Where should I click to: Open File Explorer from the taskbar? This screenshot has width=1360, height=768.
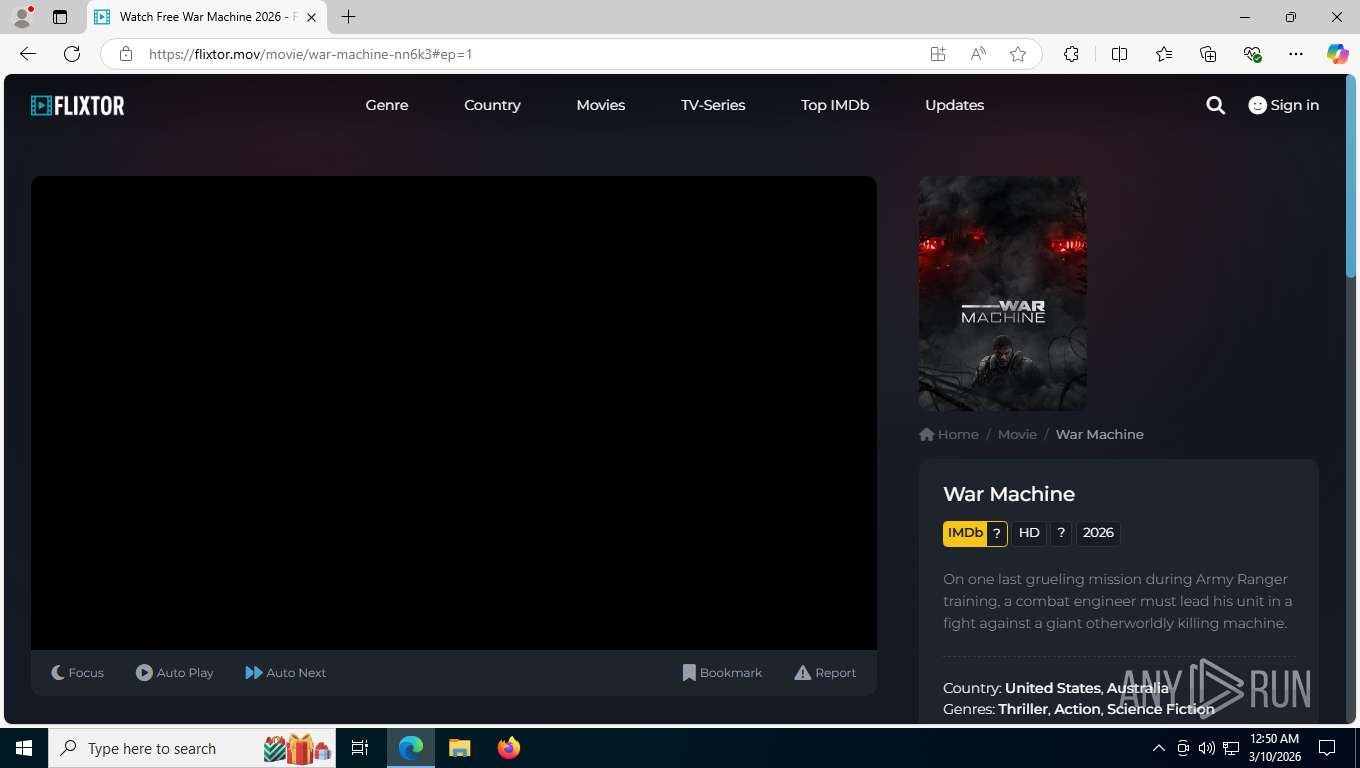[459, 748]
